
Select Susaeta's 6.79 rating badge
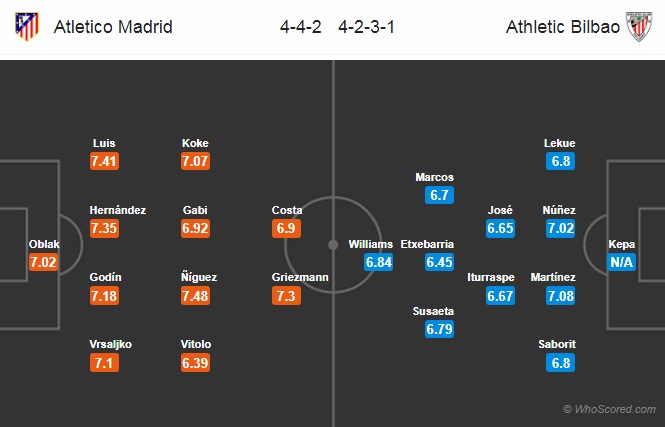(x=439, y=329)
